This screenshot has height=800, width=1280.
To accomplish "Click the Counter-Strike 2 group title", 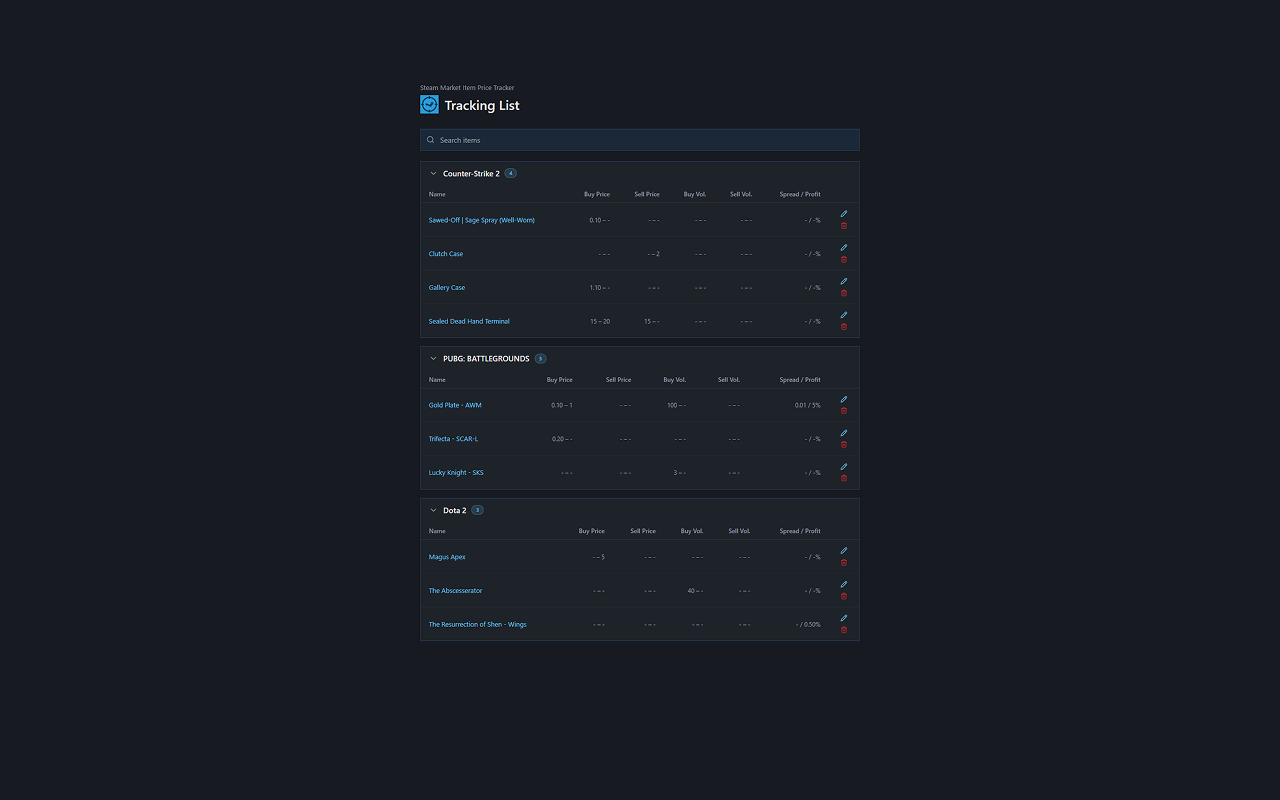I will tap(471, 174).
